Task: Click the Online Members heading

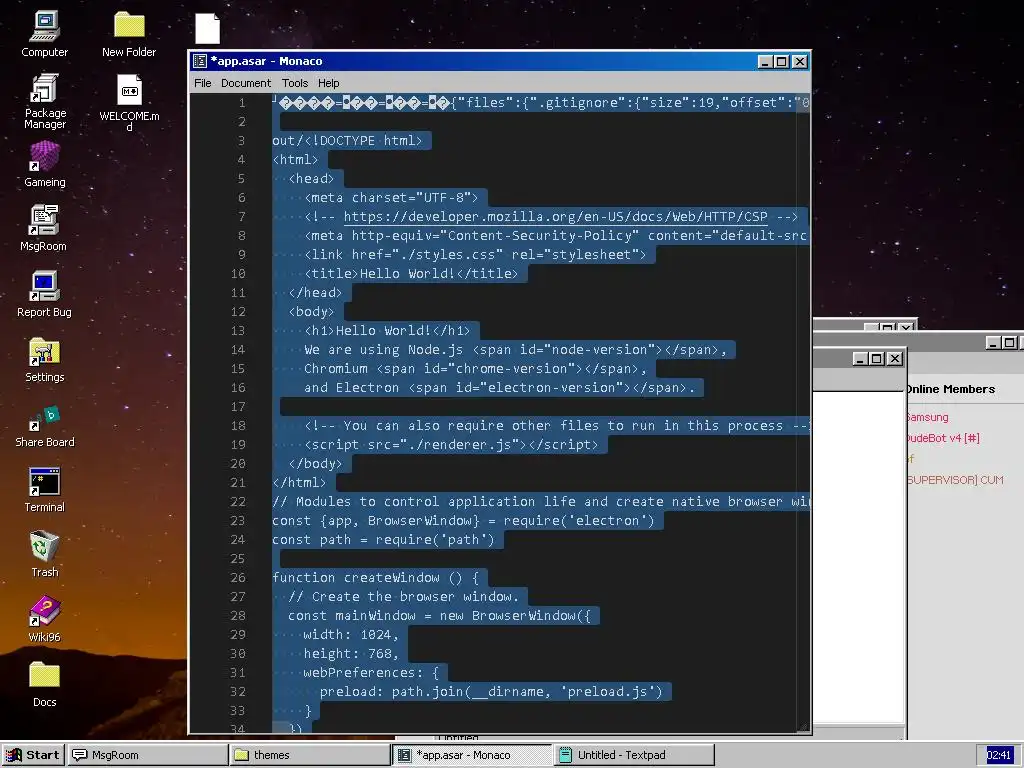Action: (951, 389)
